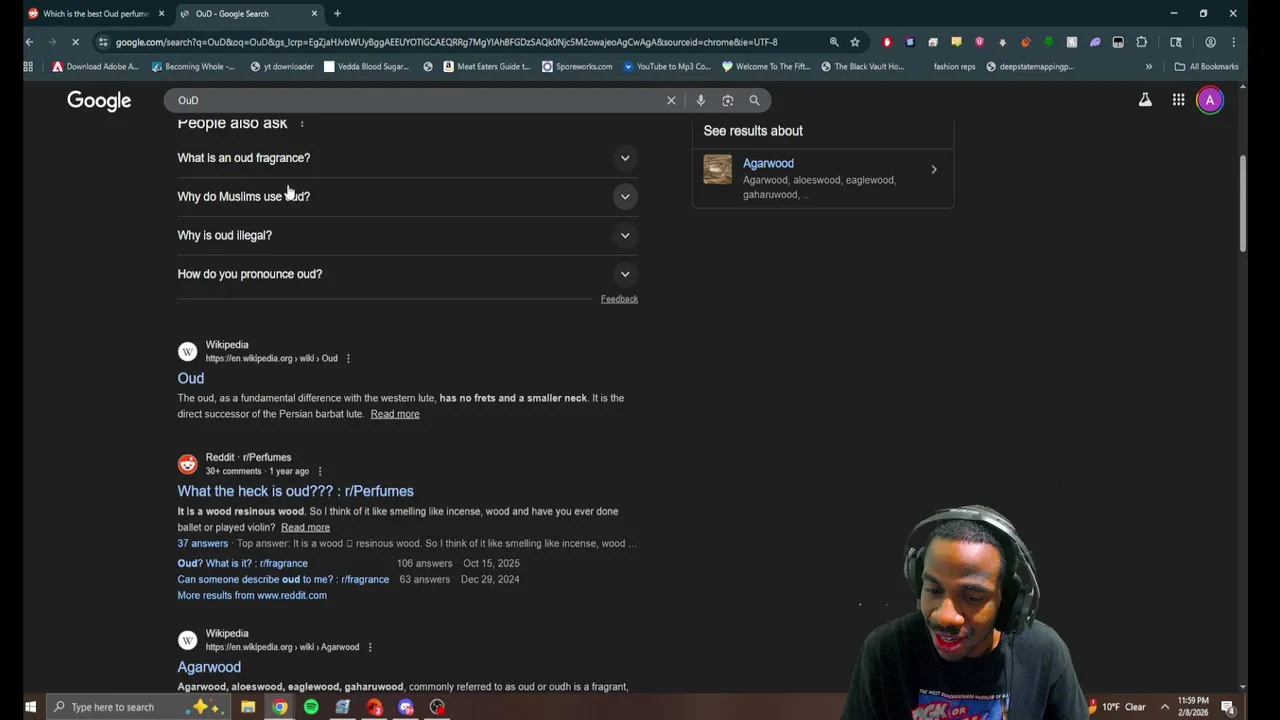Open File Explorer from the taskbar

248,707
